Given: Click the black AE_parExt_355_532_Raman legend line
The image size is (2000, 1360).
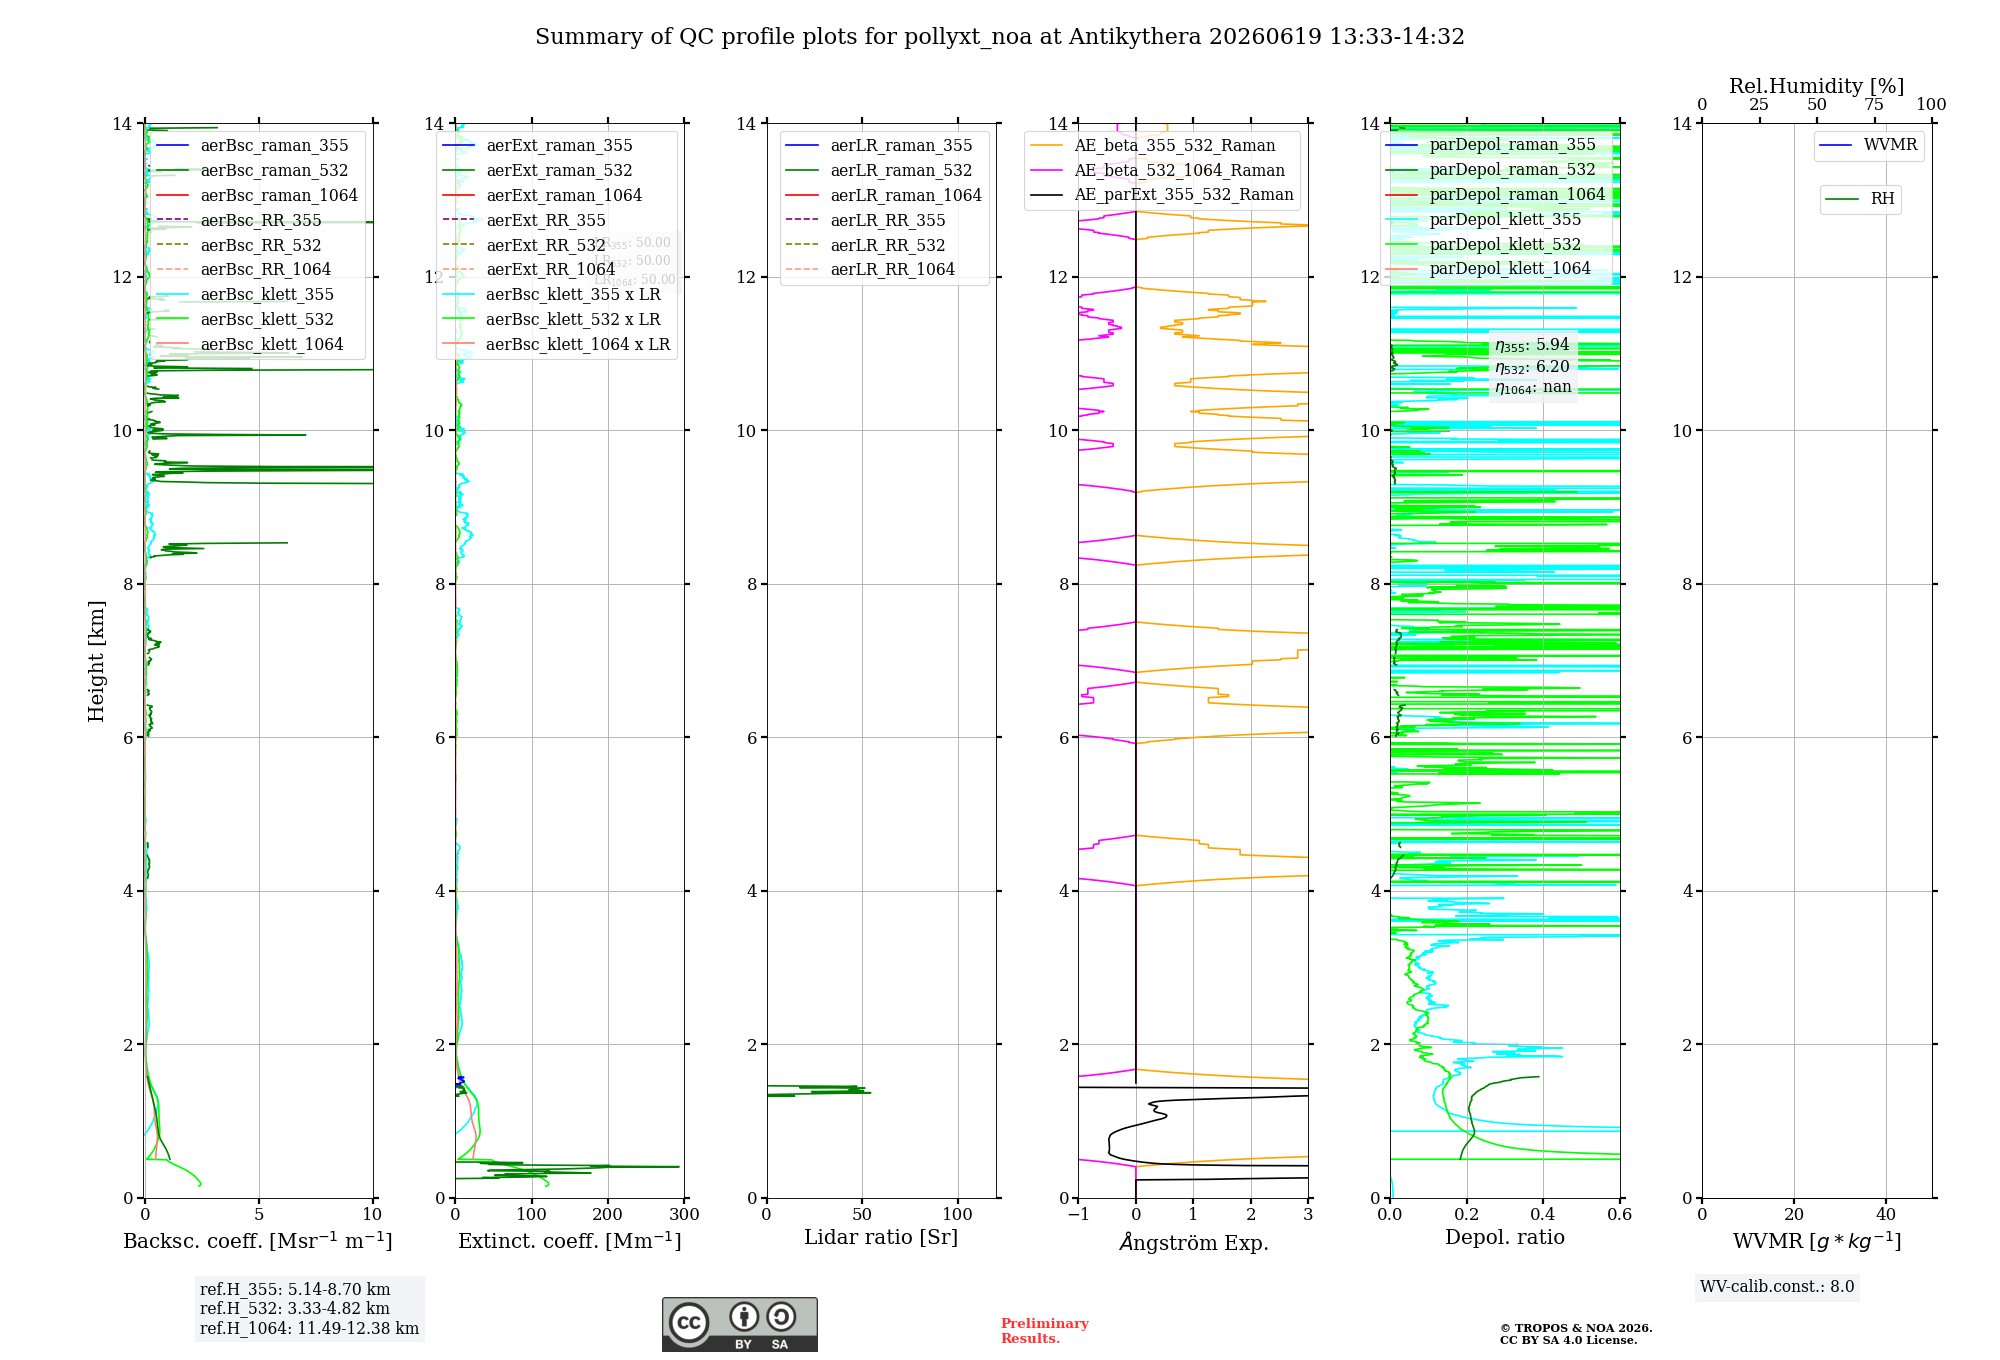Looking at the screenshot, I should coord(1046,195).
